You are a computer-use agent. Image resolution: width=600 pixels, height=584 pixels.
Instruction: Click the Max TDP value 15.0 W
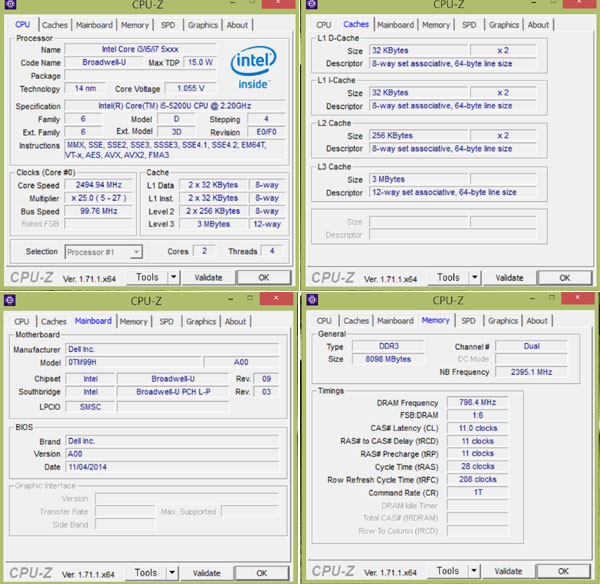coord(200,62)
